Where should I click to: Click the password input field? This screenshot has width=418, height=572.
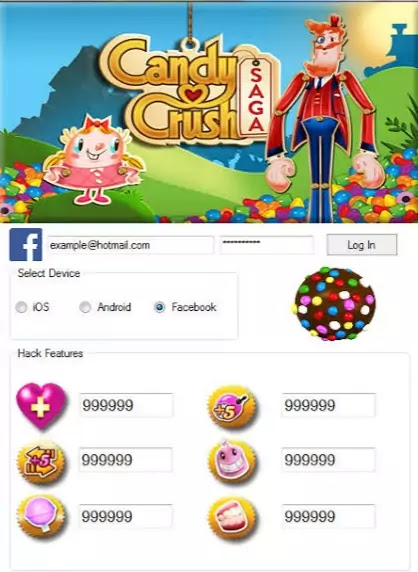[x=267, y=245]
